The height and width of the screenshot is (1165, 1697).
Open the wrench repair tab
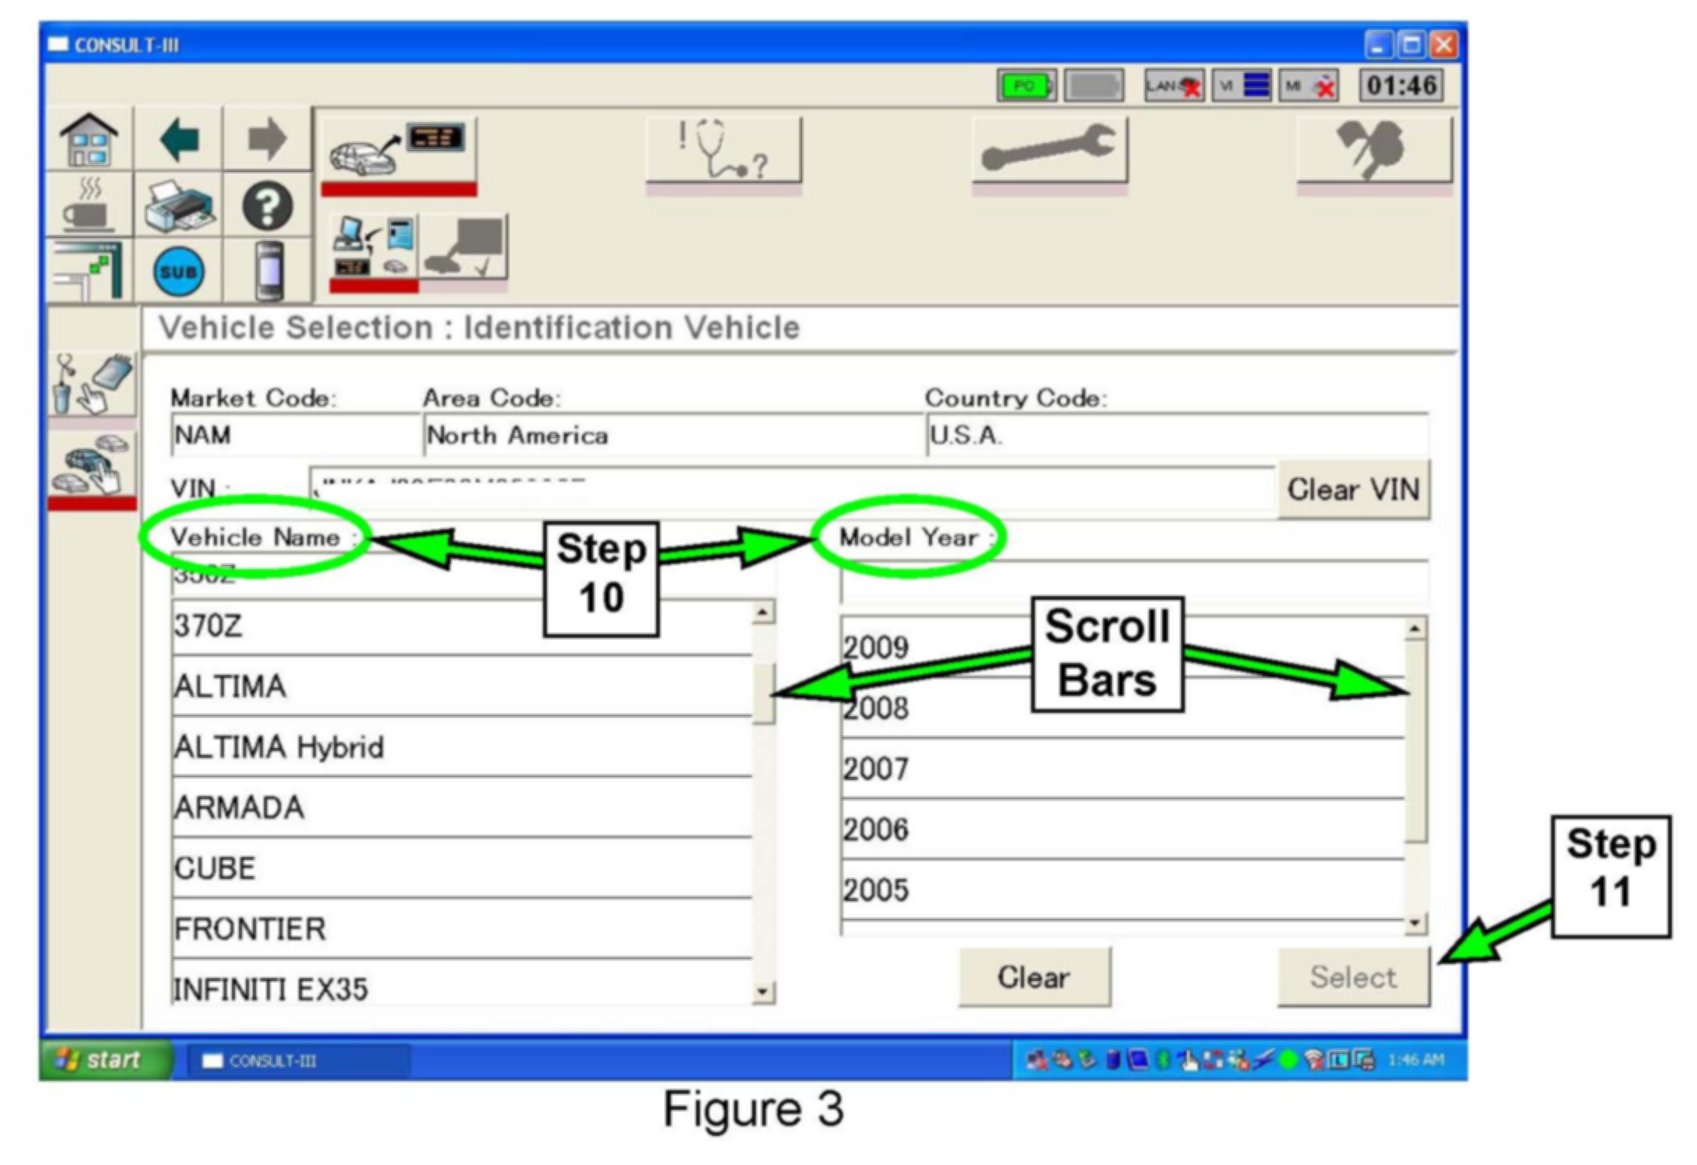pyautogui.click(x=1048, y=151)
